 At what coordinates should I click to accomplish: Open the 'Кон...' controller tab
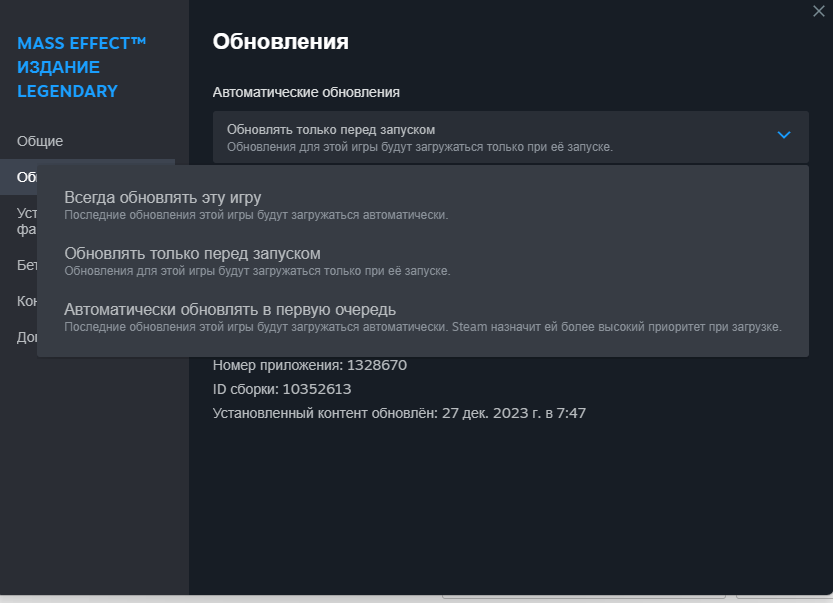click(27, 301)
